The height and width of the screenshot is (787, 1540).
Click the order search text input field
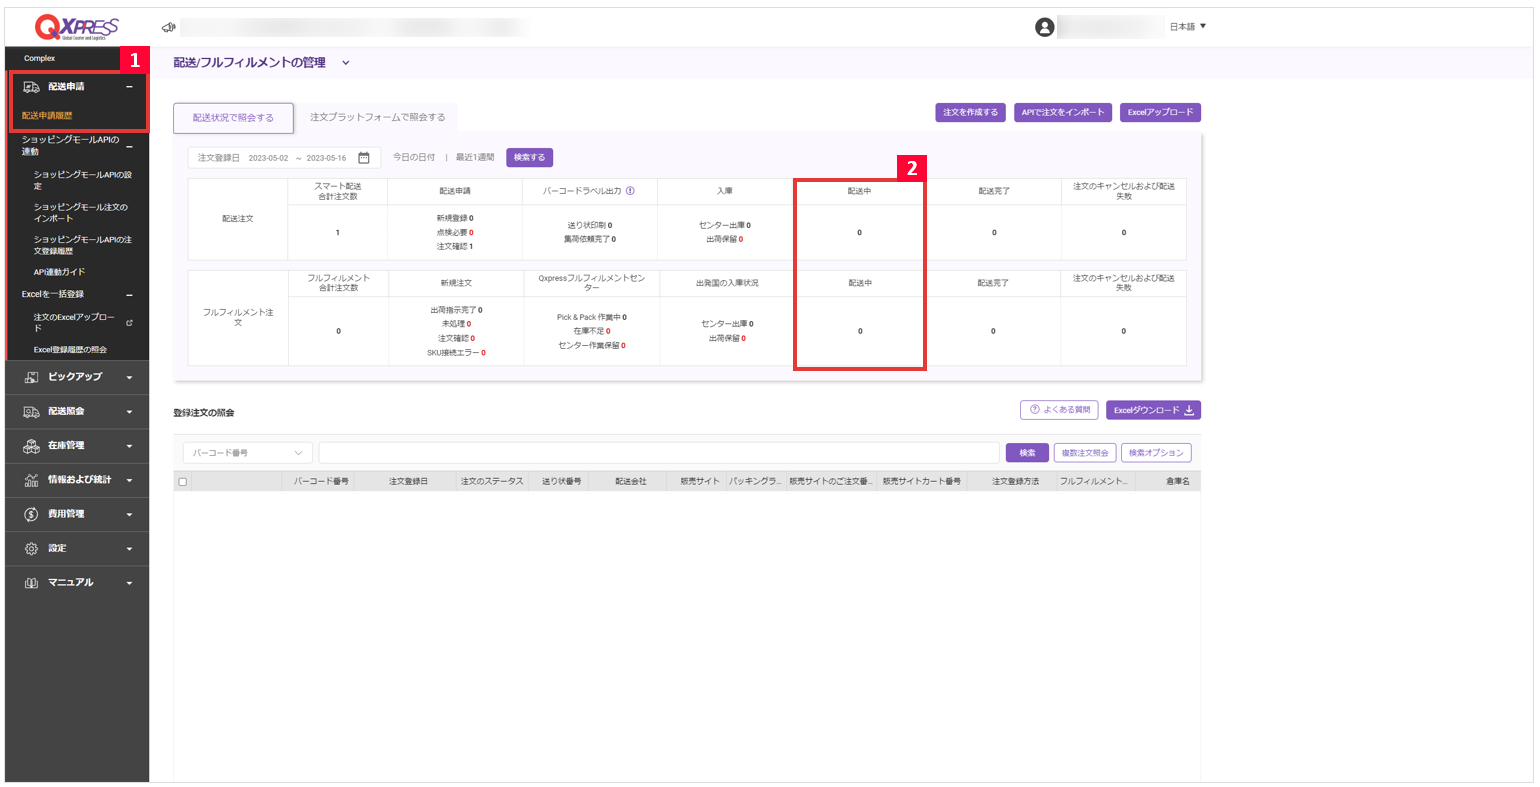point(658,453)
